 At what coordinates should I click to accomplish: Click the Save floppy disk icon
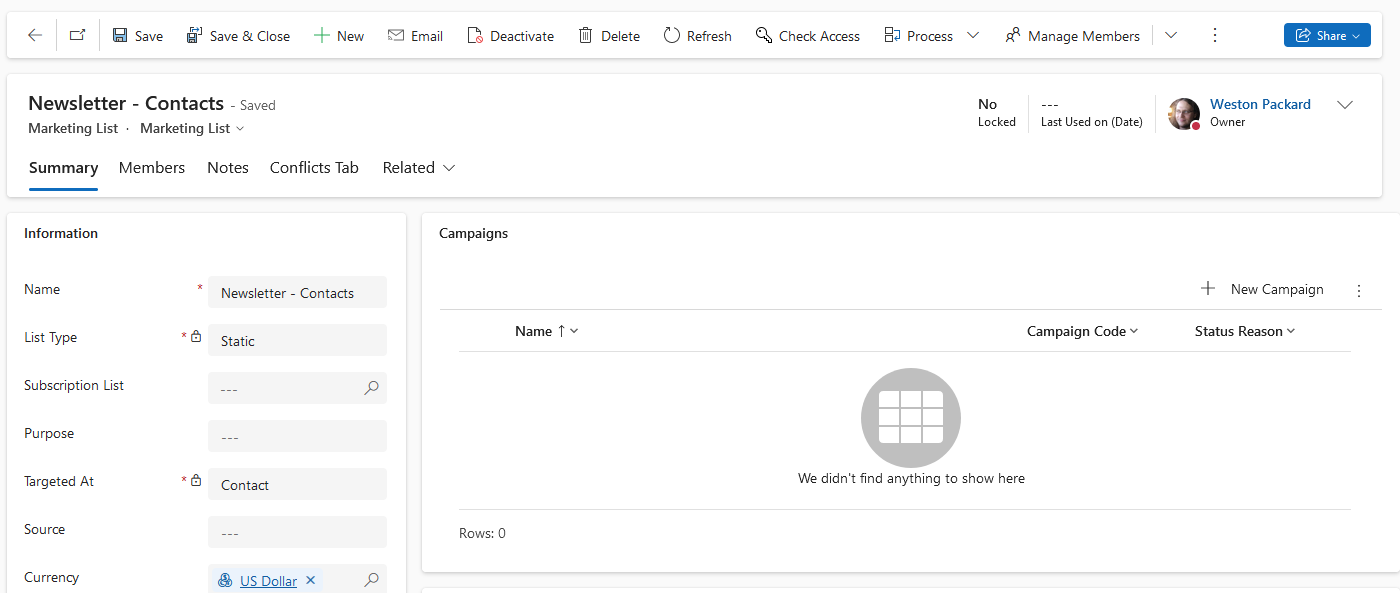click(120, 35)
